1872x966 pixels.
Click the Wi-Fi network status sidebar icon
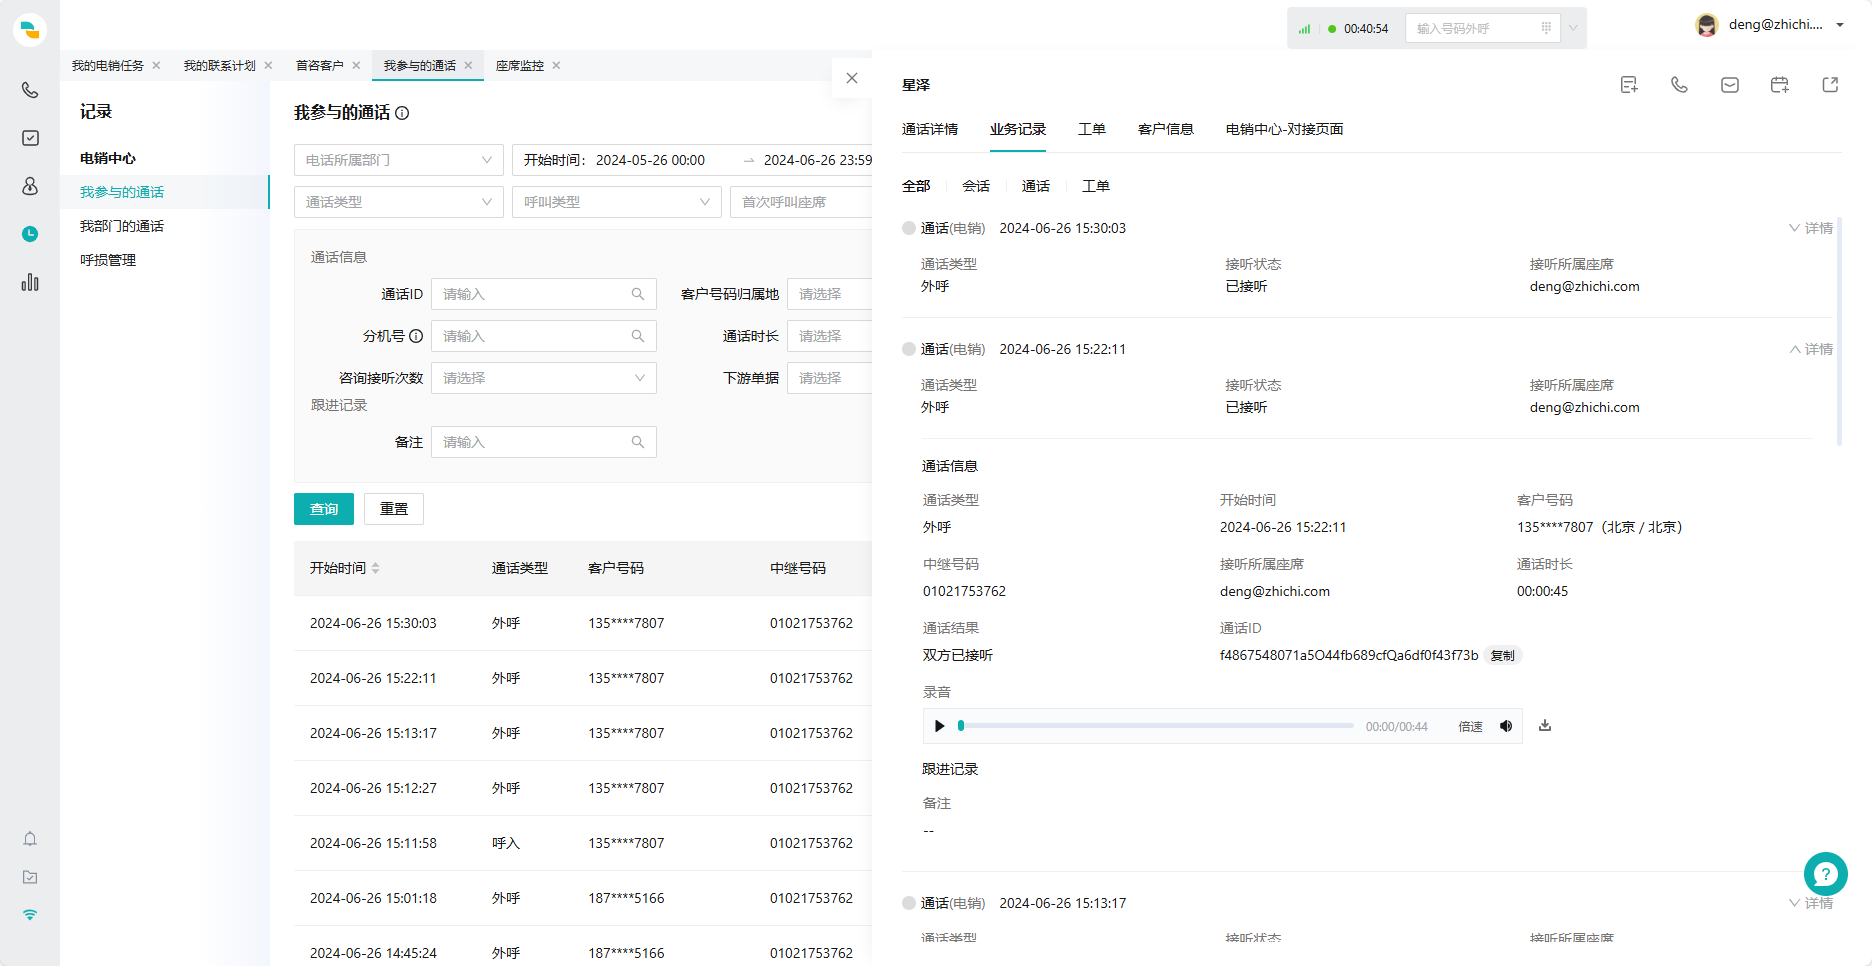30,915
